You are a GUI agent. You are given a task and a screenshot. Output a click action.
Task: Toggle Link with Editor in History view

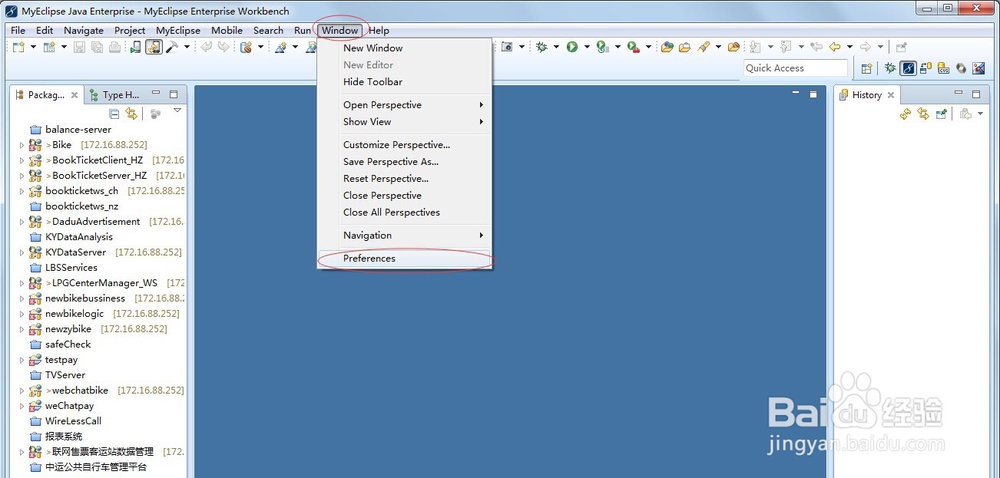923,113
